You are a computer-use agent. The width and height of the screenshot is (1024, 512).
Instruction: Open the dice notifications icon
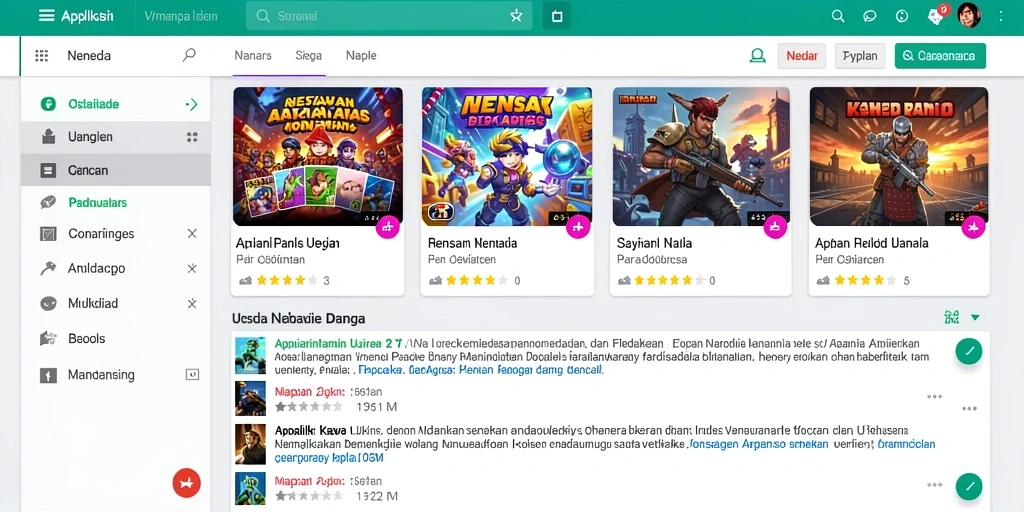(936, 15)
